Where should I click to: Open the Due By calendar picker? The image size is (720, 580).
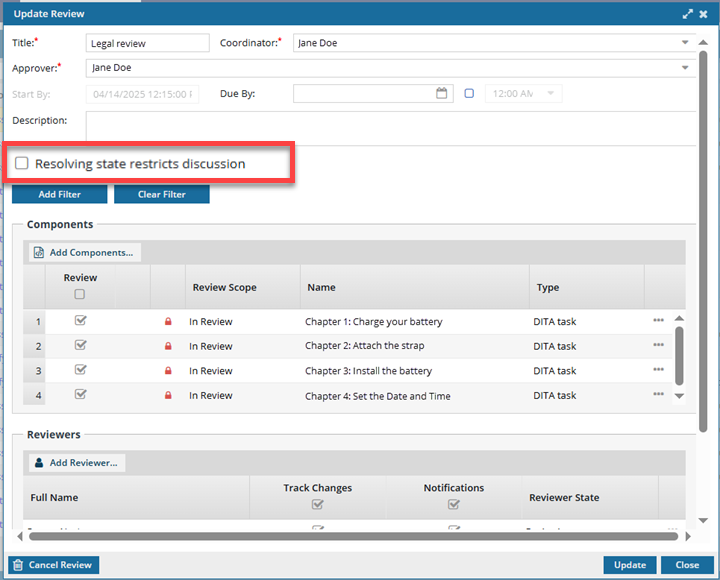click(441, 93)
